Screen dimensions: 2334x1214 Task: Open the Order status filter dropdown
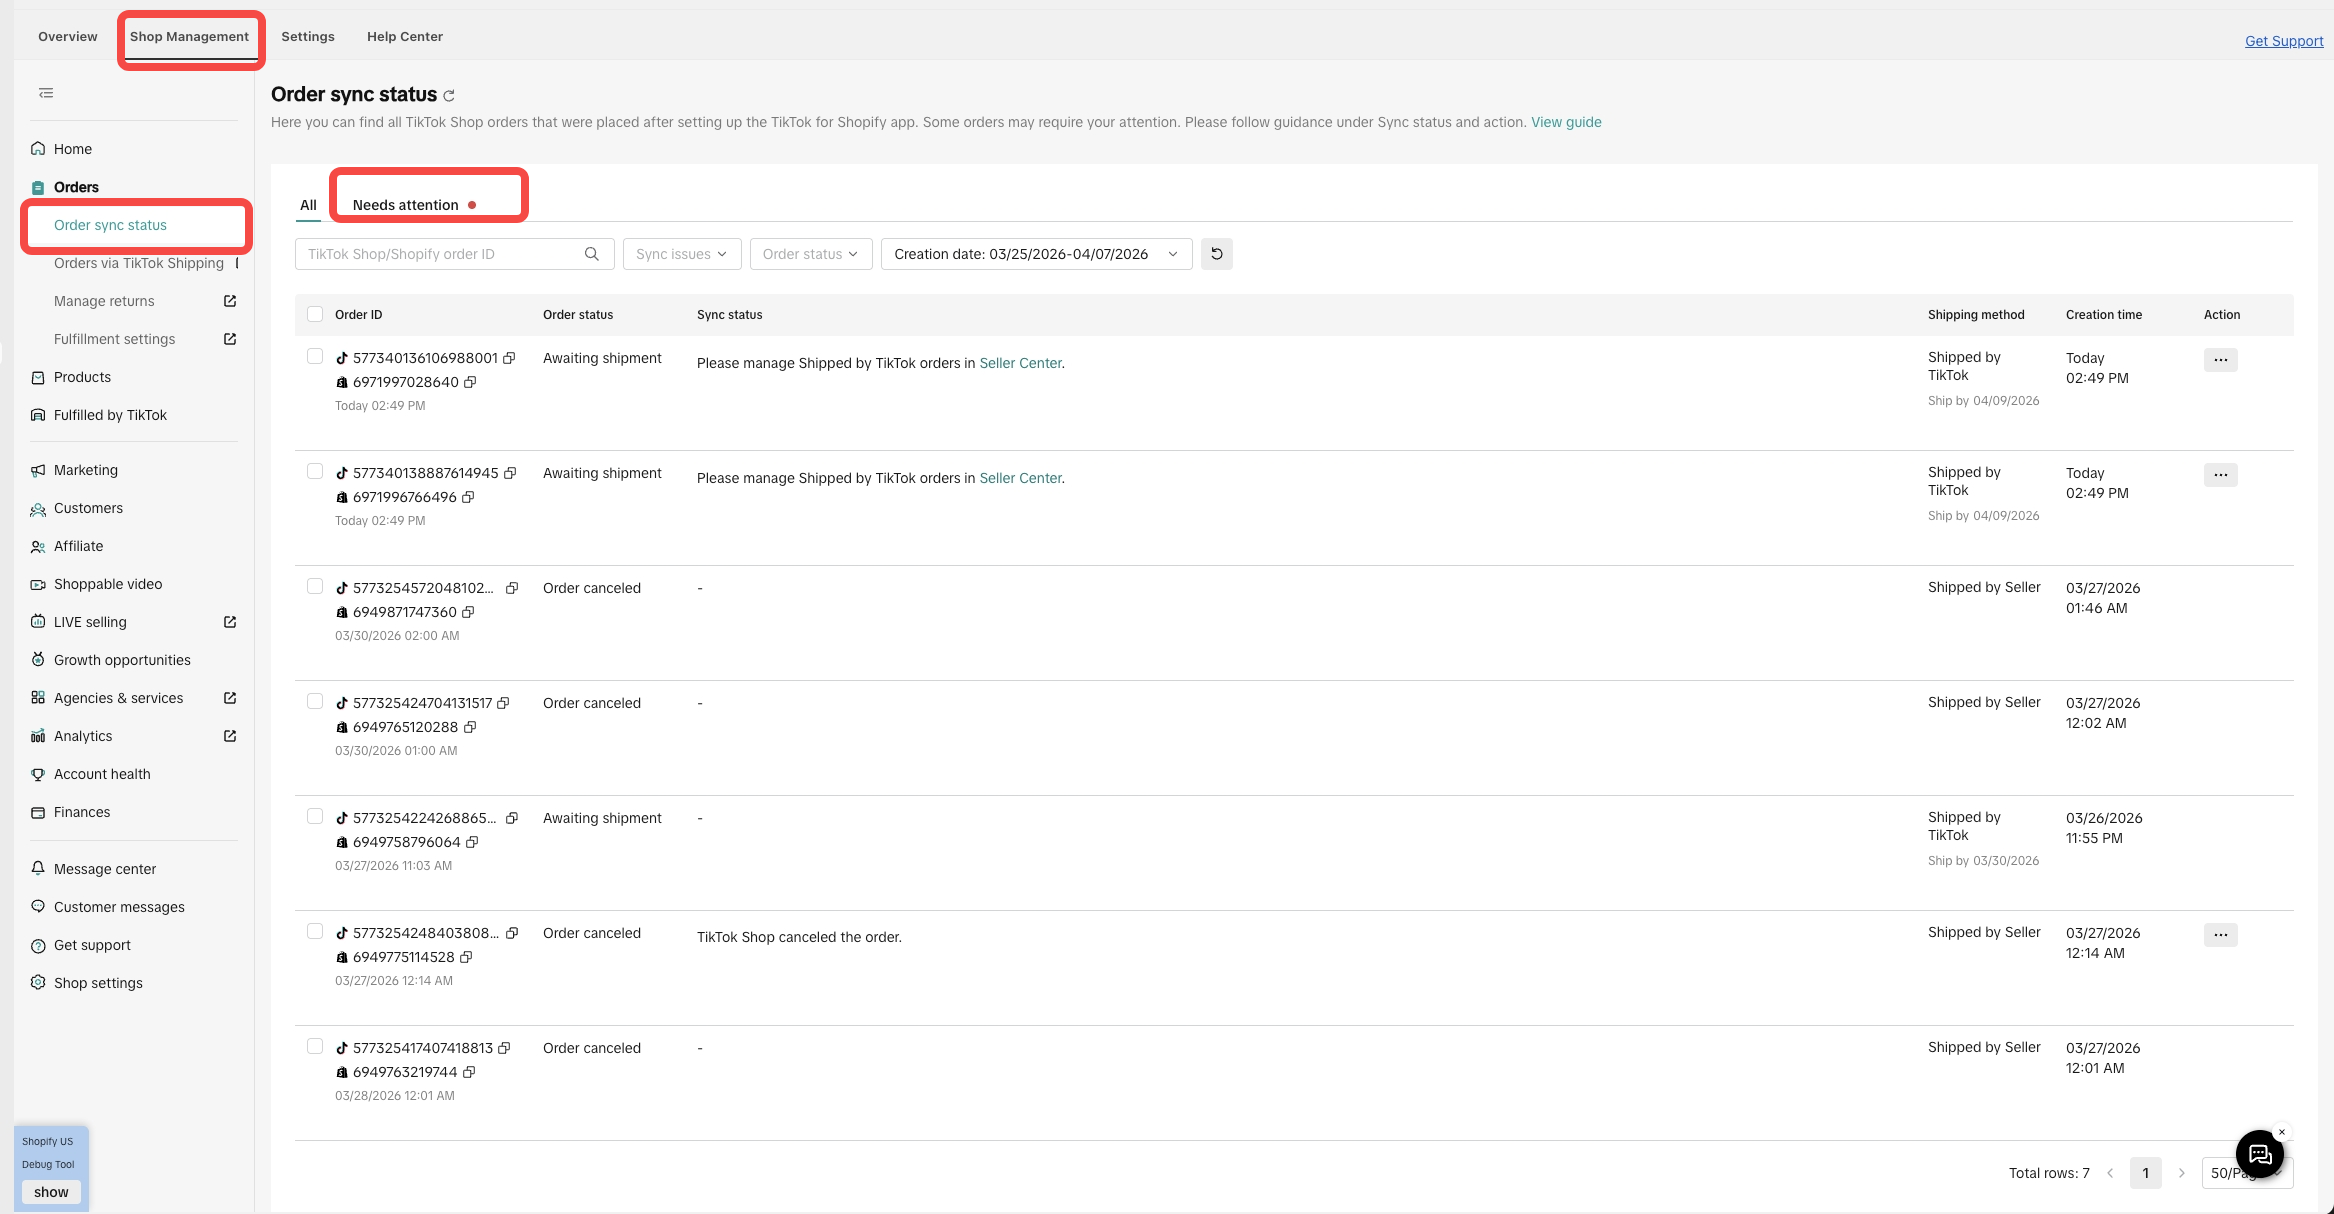[x=811, y=254]
